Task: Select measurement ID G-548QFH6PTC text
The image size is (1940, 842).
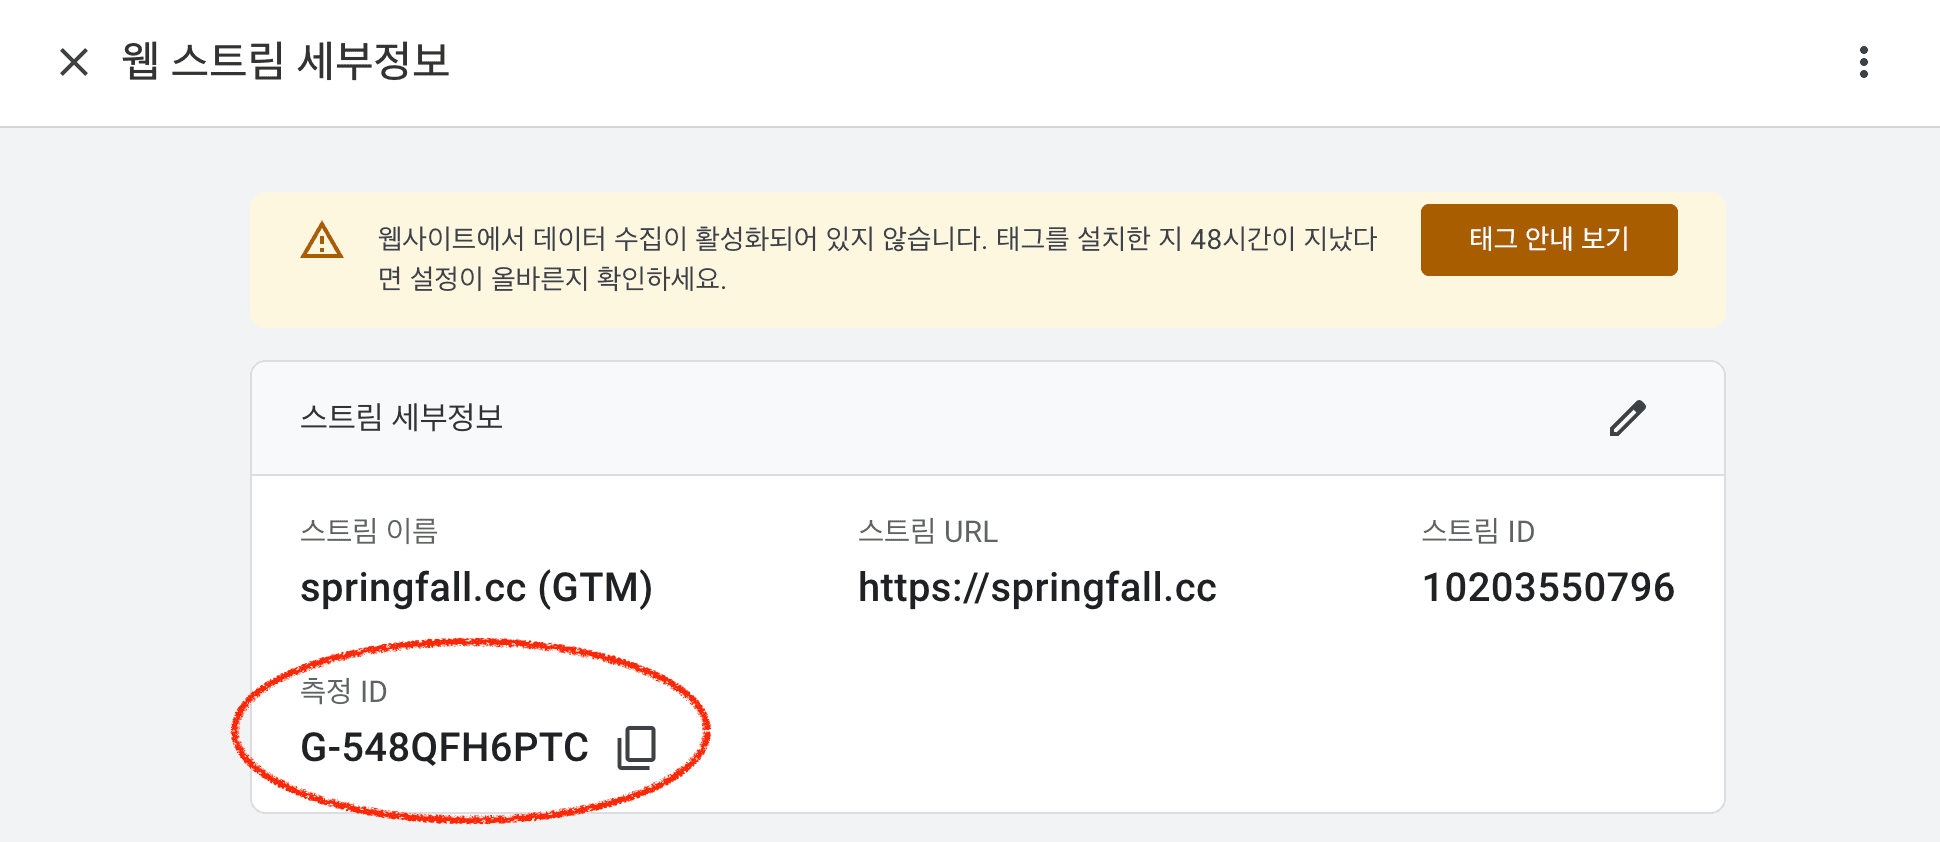Action: tap(445, 748)
